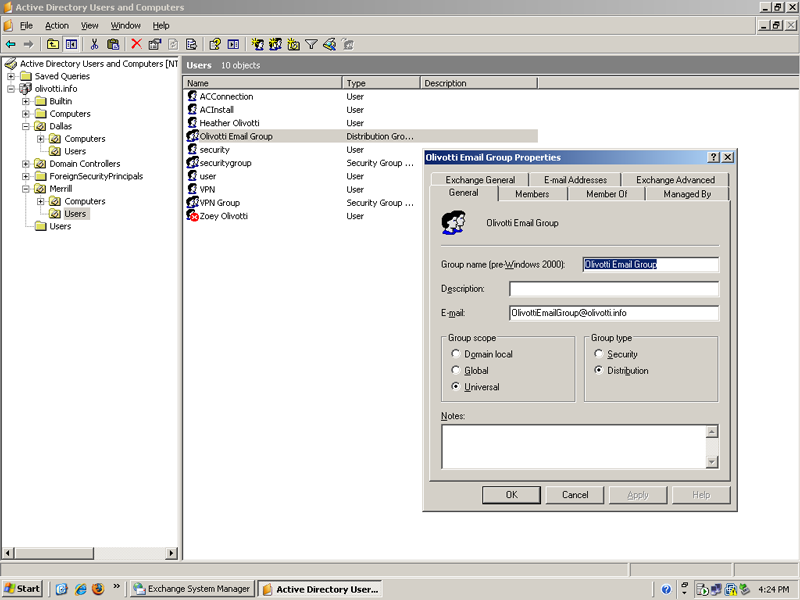Click the Show/Hide Action Pane icon
800x600 pixels.
click(x=233, y=44)
